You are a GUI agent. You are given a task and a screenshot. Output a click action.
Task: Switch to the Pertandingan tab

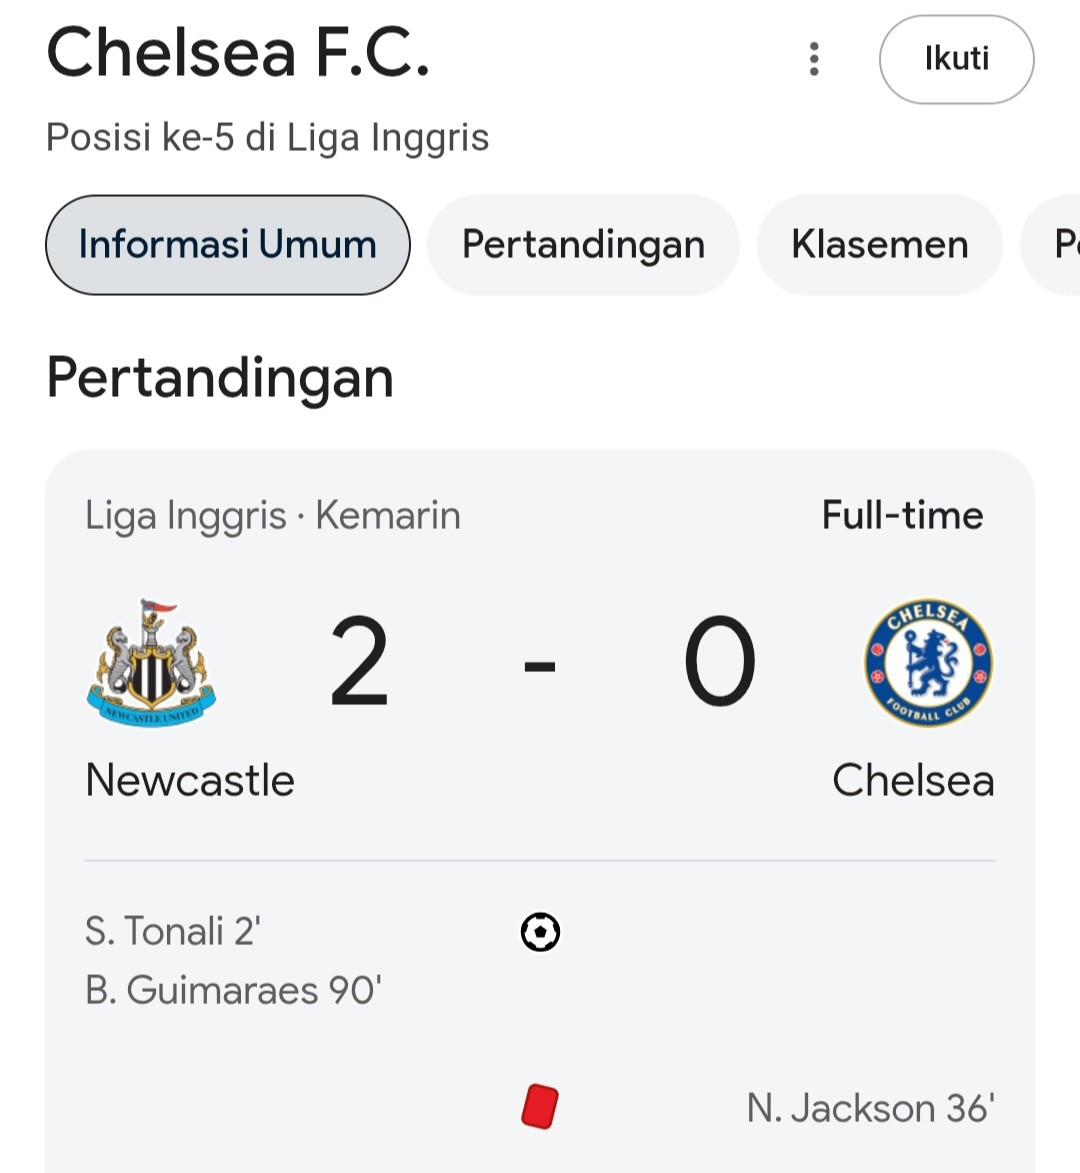coord(583,245)
